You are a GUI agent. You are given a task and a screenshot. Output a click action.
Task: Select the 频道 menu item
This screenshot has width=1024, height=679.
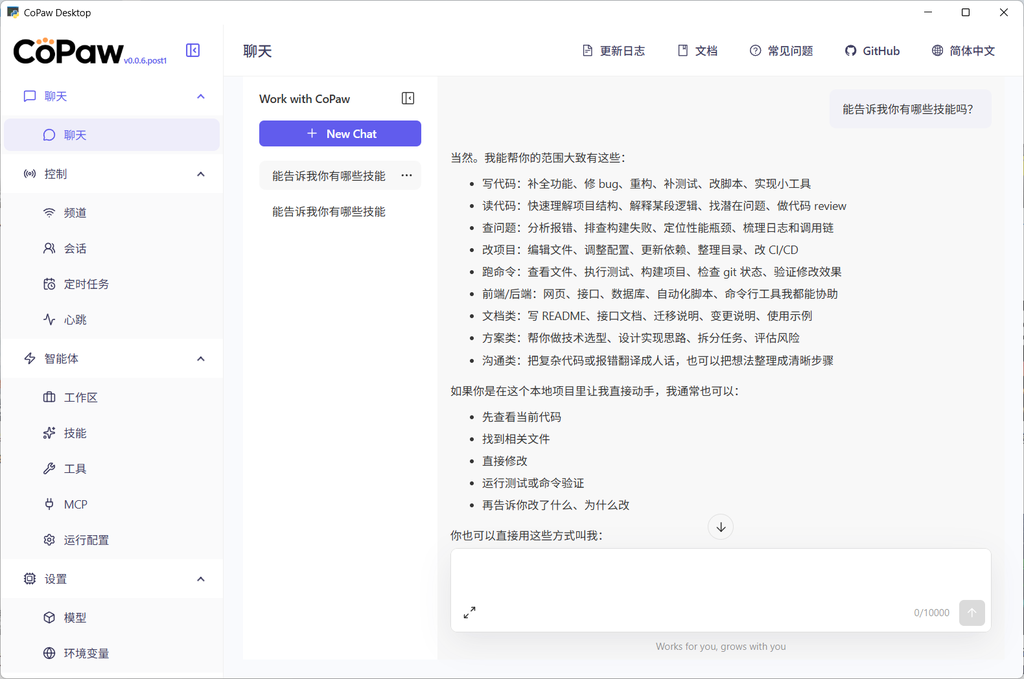112,213
